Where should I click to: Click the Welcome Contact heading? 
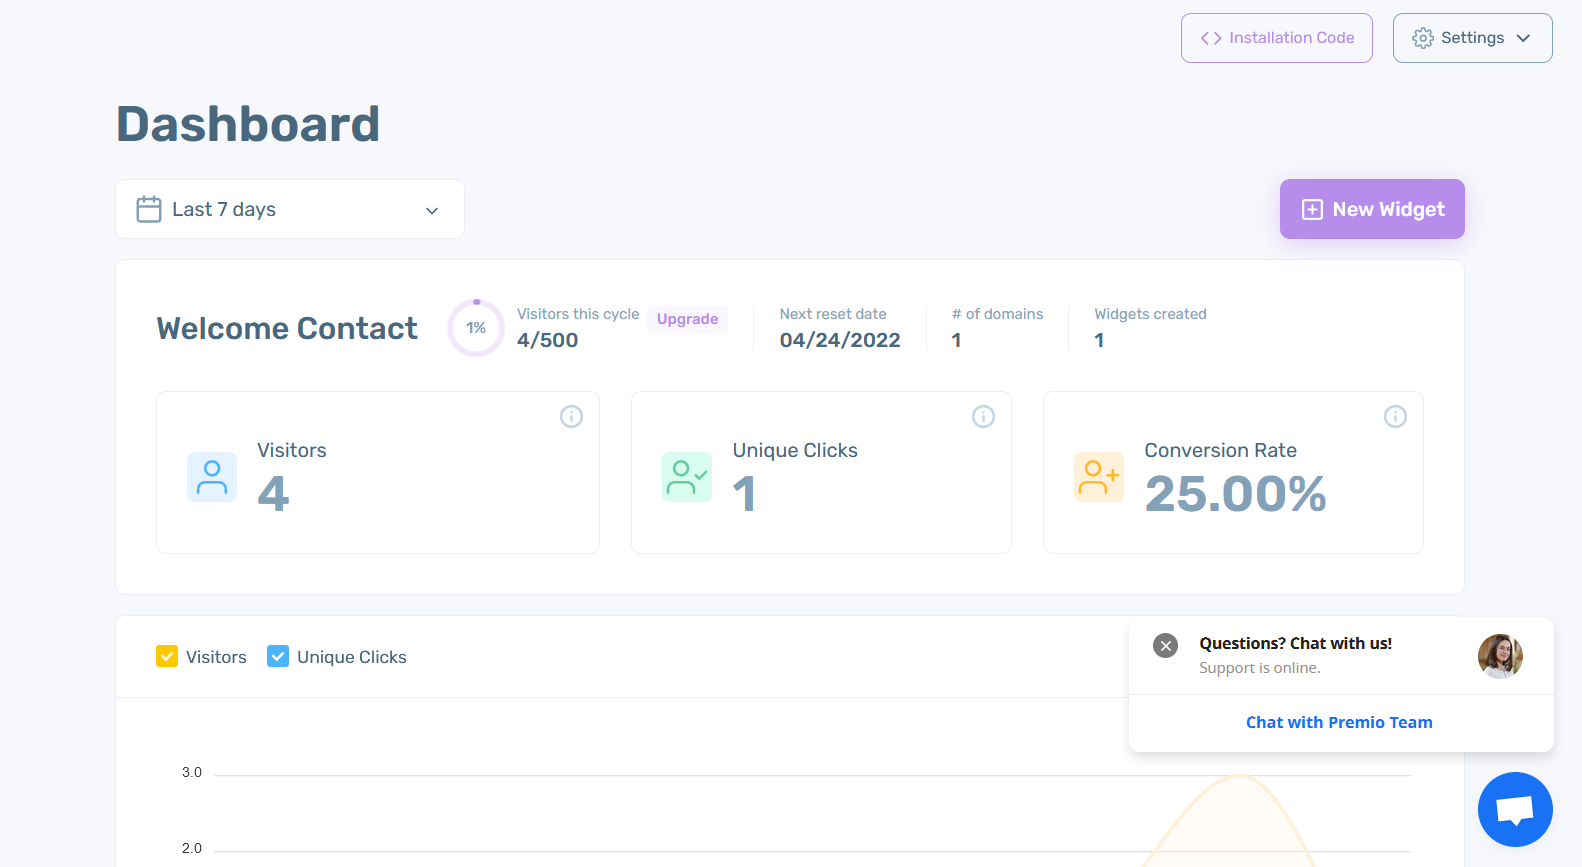[x=287, y=328]
